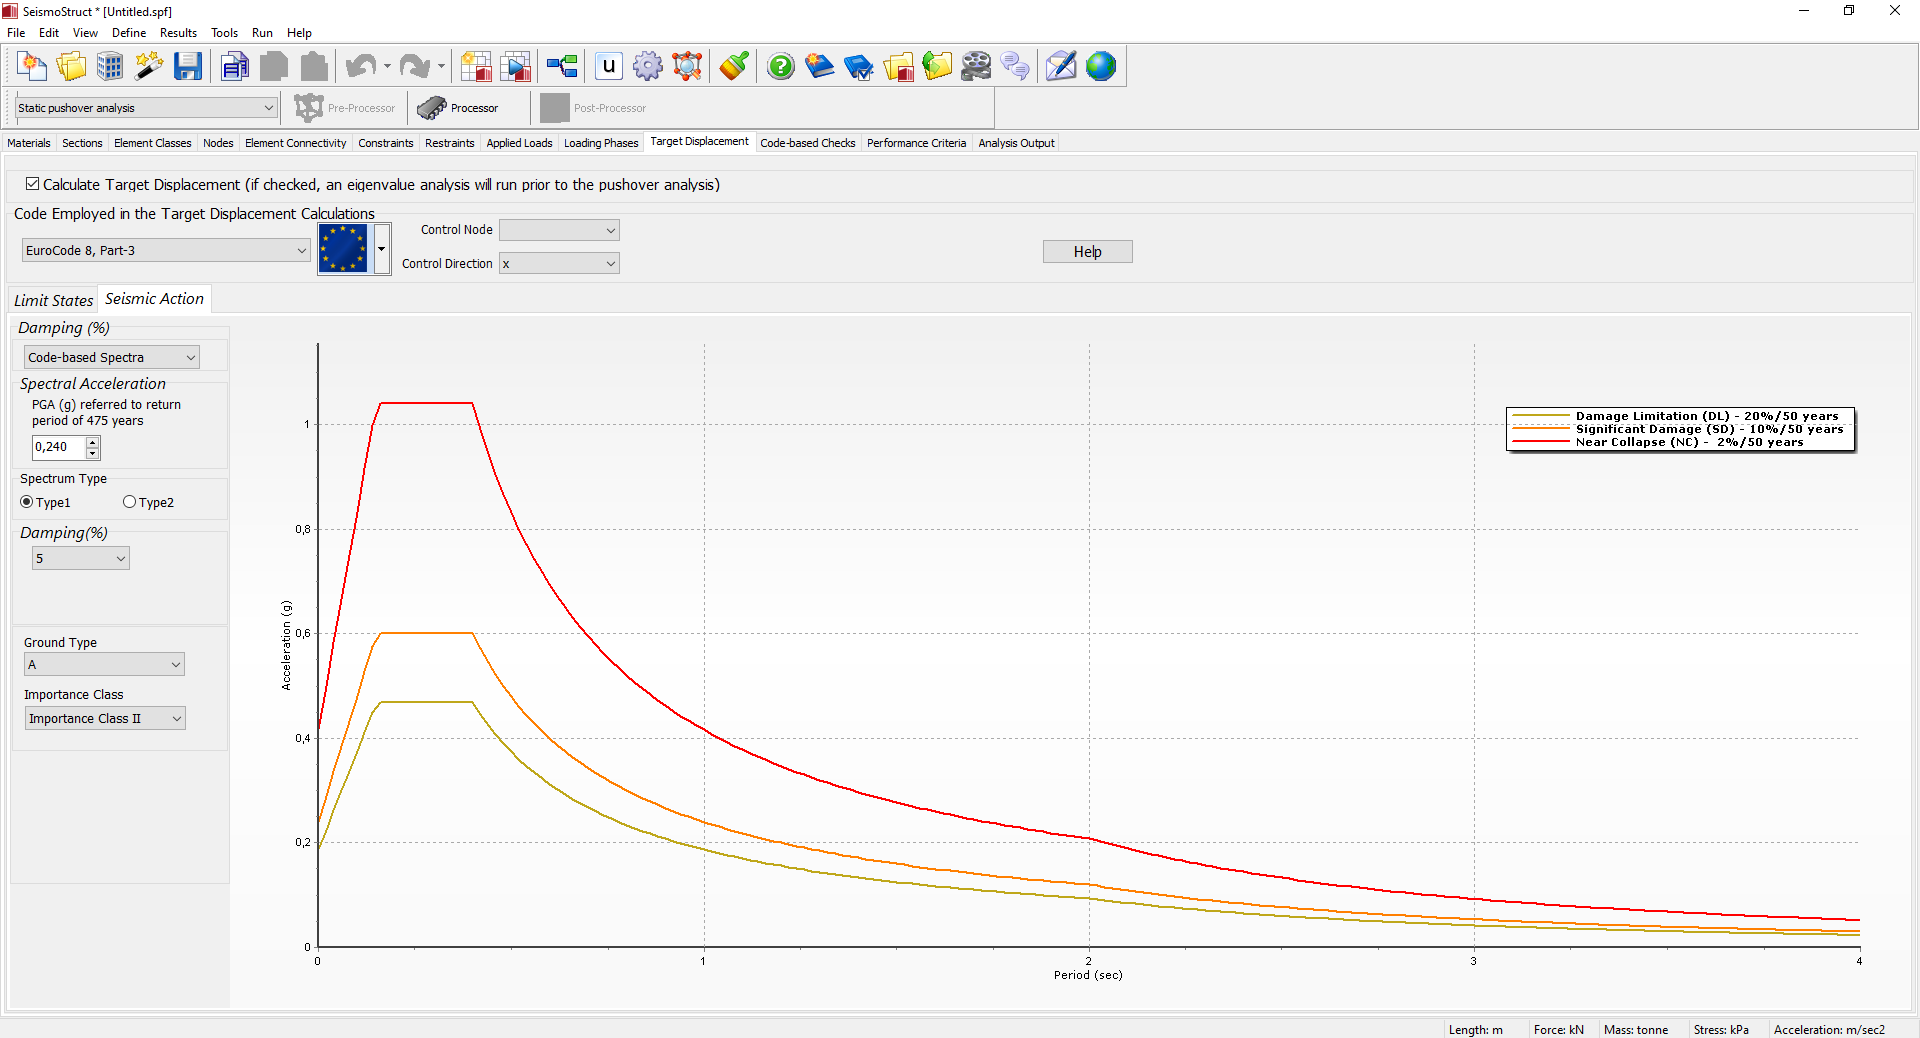
Task: Uncheck Calculate Target Displacement checkbox
Action: pos(33,184)
